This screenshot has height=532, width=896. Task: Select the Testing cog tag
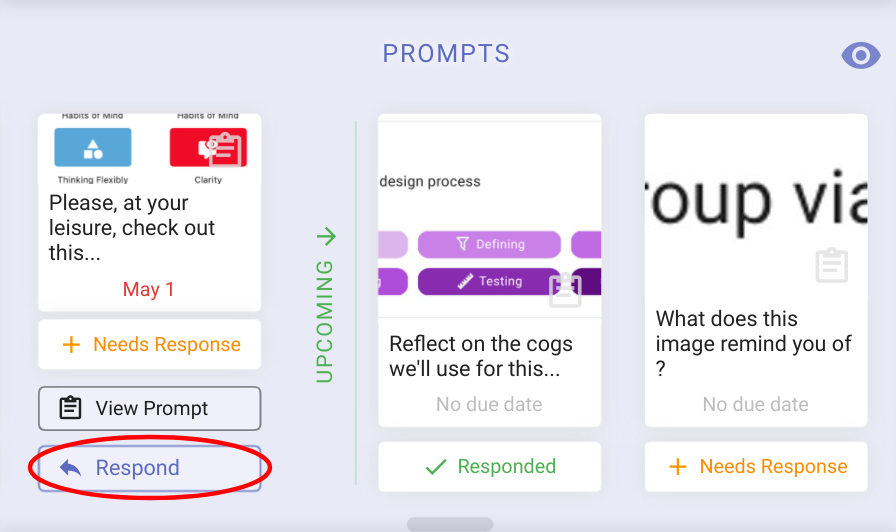(x=489, y=281)
